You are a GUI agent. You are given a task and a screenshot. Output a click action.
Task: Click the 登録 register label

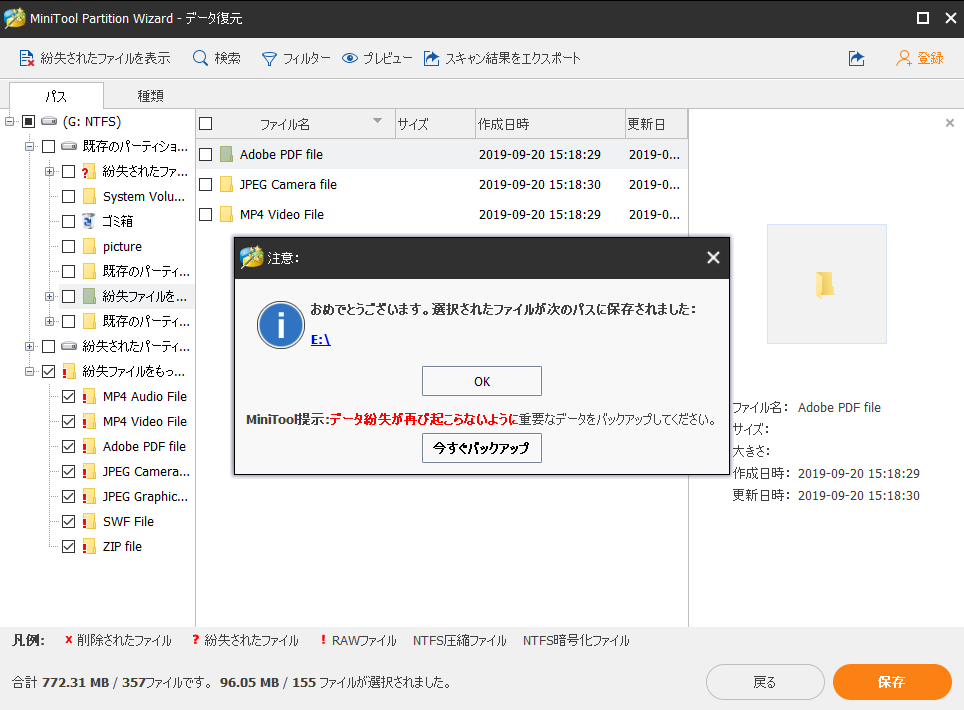click(x=930, y=58)
